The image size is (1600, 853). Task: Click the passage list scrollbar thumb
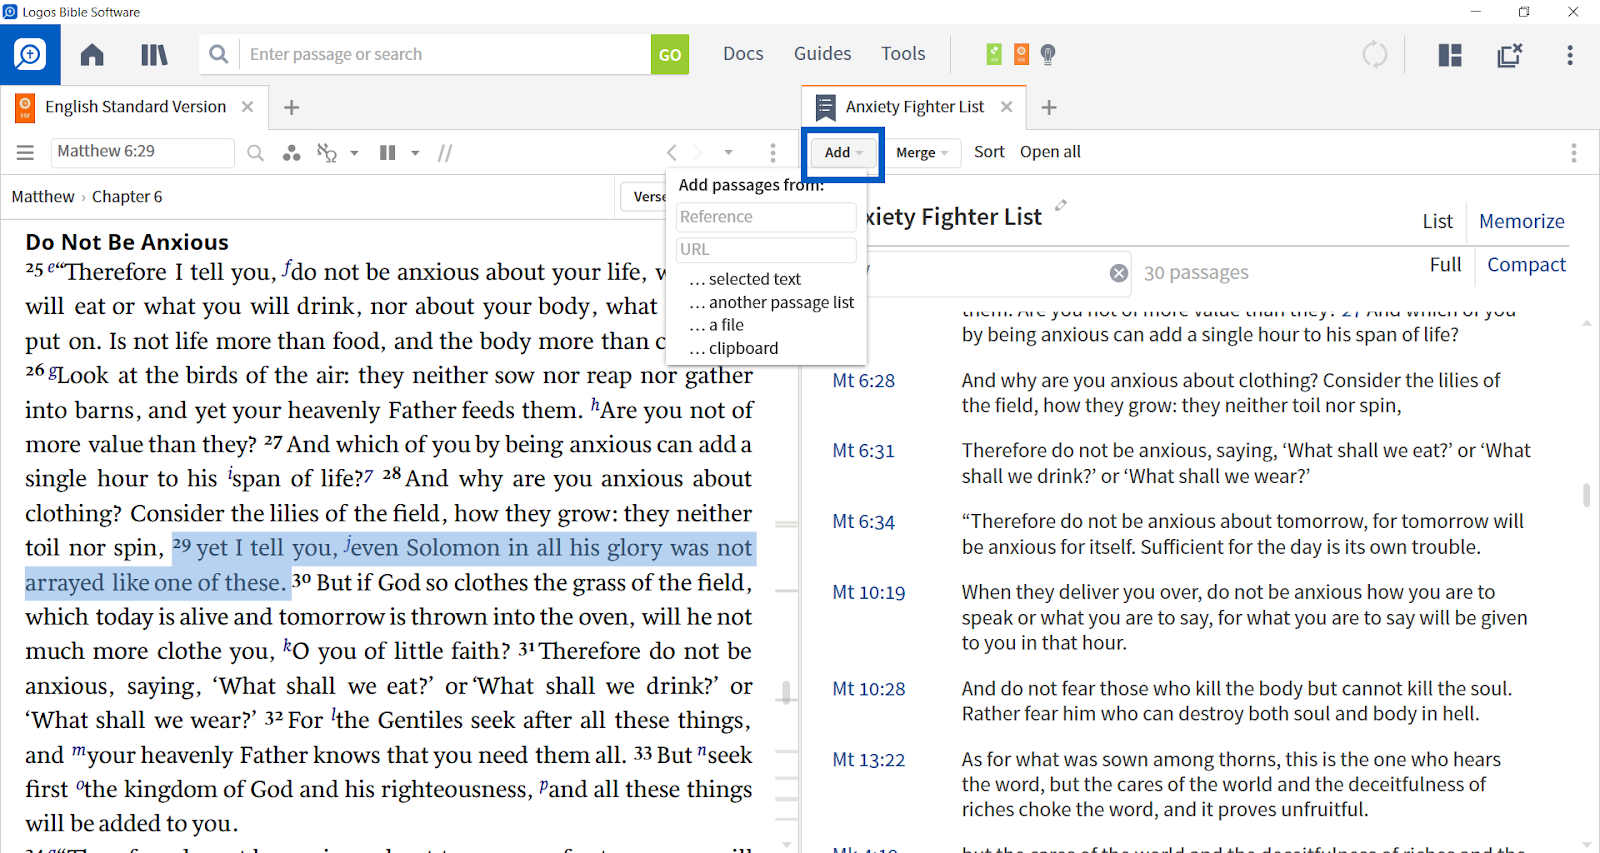point(1586,495)
